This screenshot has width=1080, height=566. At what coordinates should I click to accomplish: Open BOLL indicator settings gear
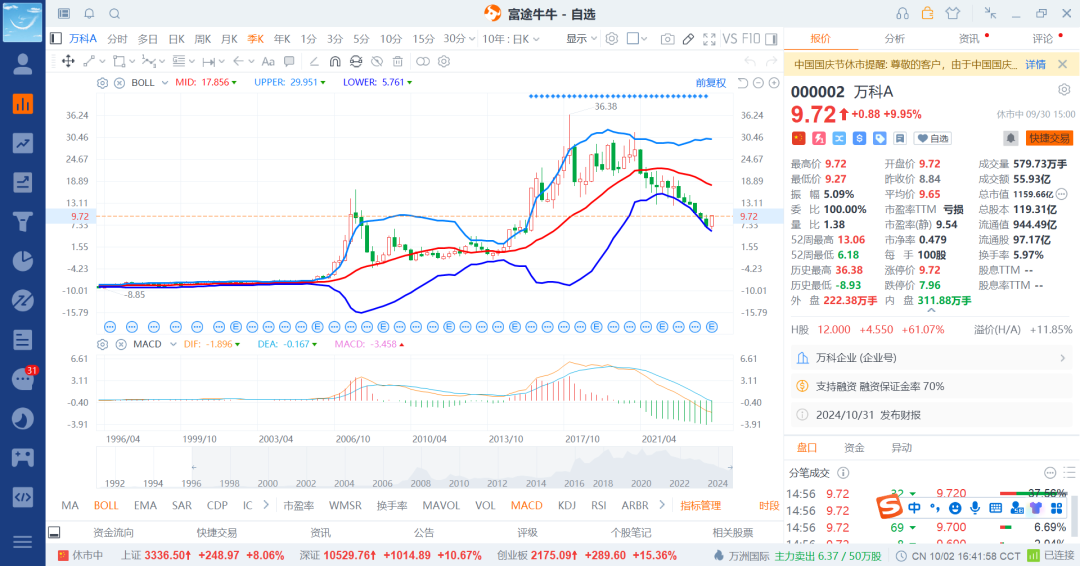pyautogui.click(x=103, y=83)
